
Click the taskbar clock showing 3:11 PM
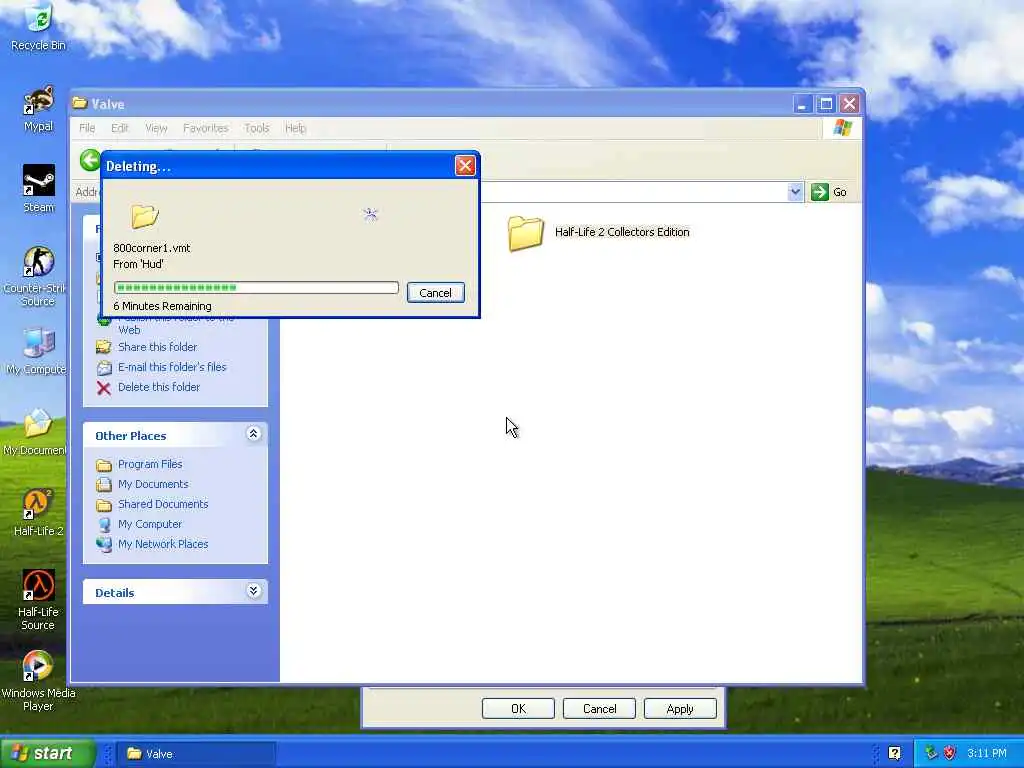click(987, 754)
